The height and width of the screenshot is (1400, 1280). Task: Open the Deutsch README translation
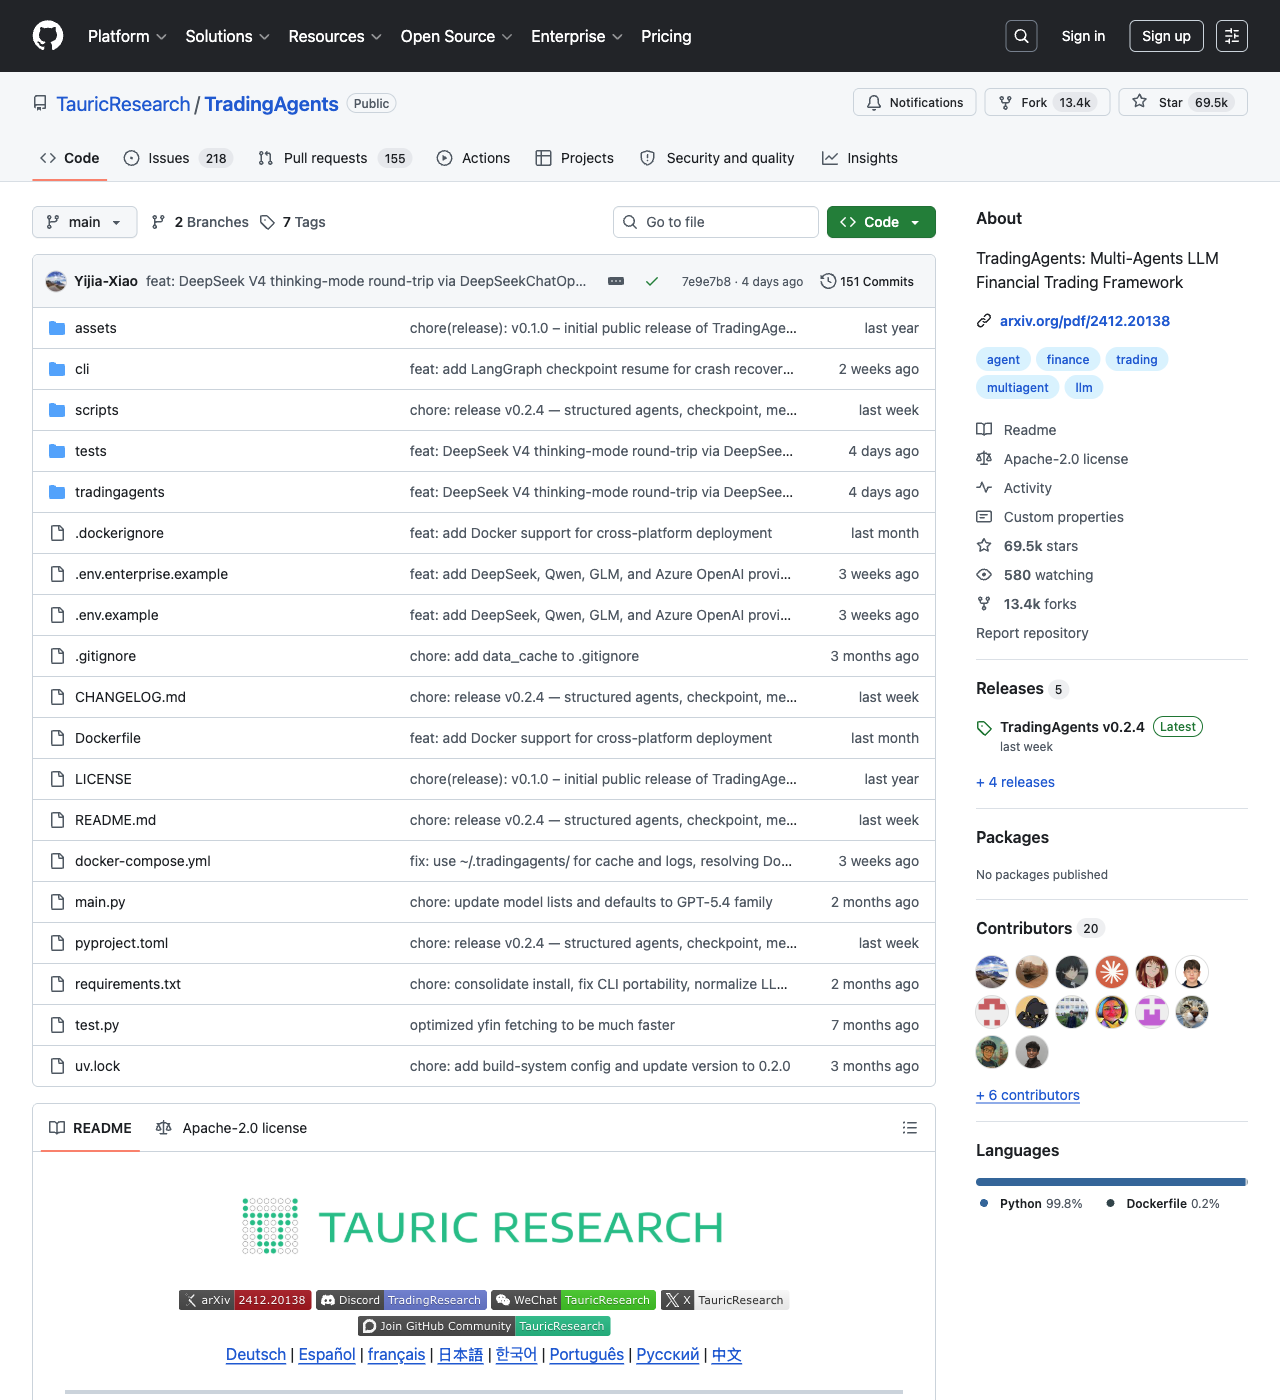pos(256,1355)
